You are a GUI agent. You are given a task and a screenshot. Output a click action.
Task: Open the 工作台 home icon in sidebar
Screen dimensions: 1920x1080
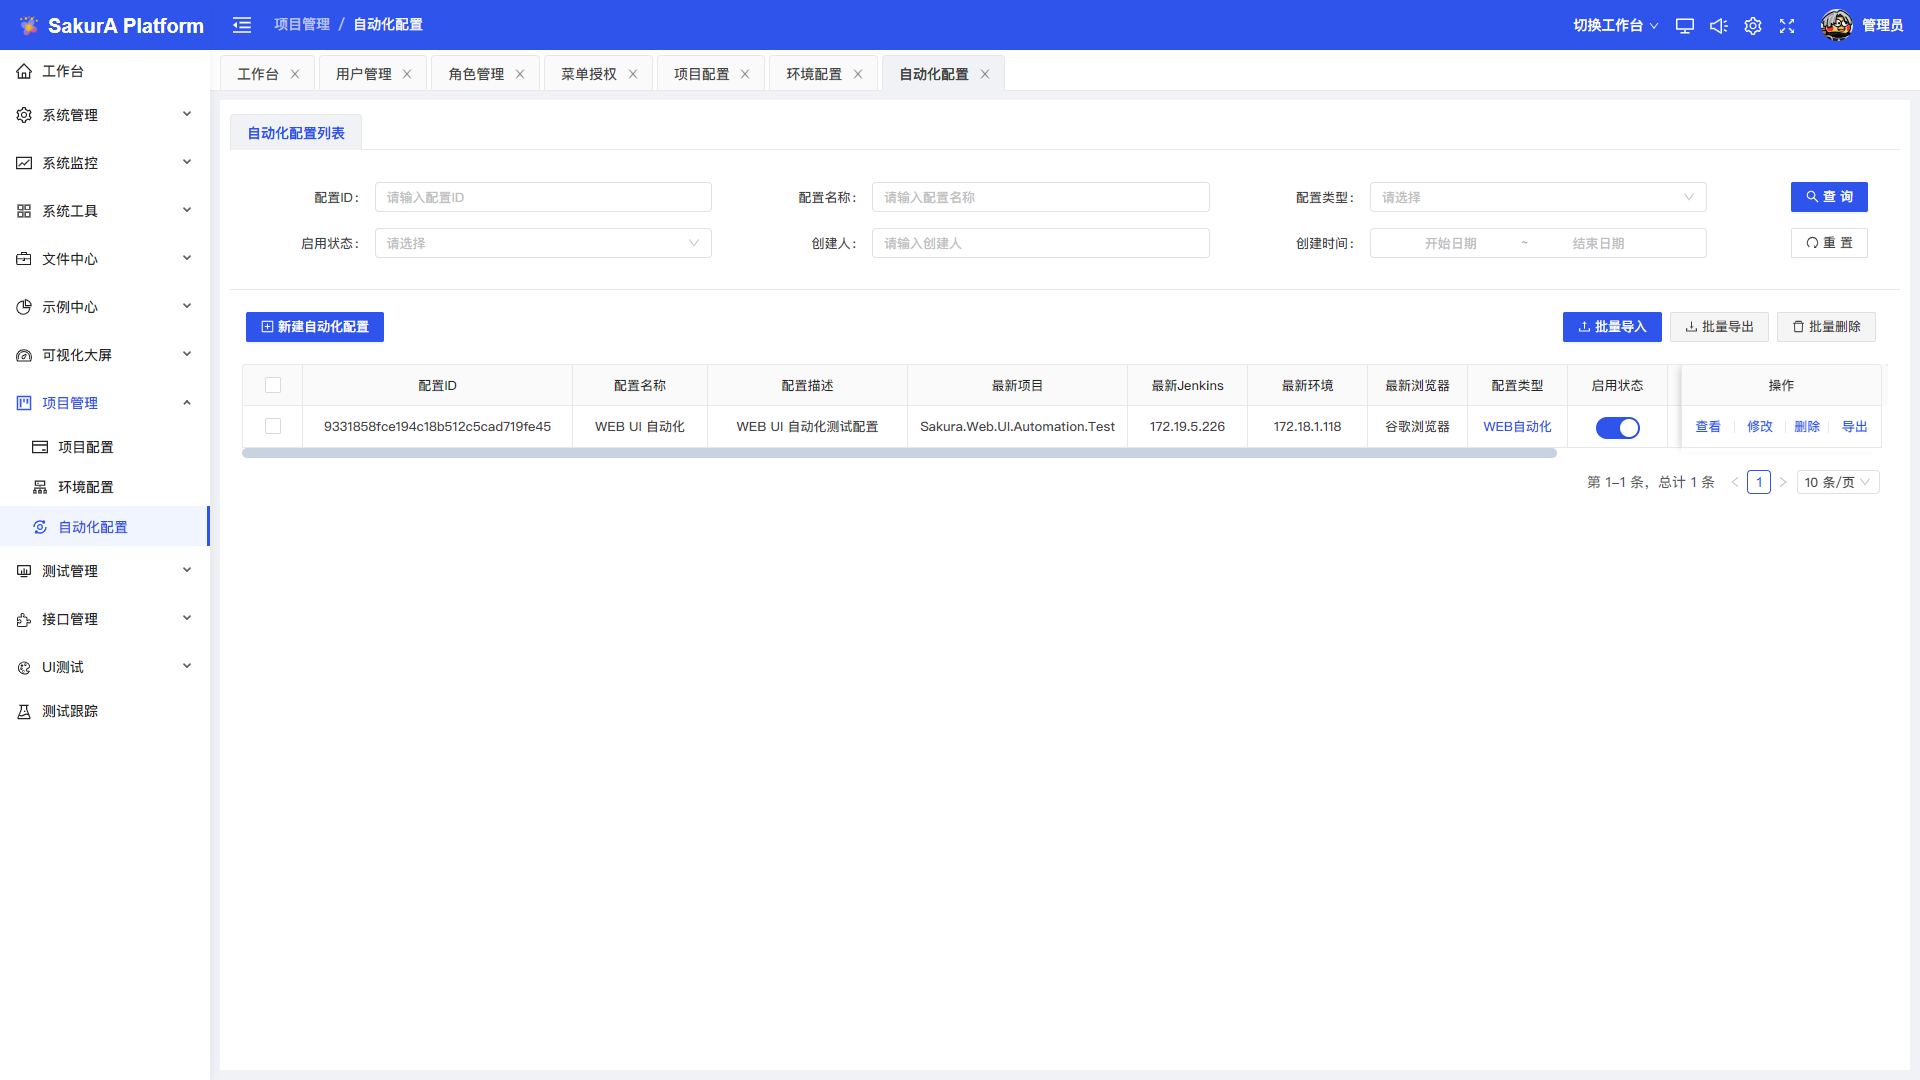[24, 71]
